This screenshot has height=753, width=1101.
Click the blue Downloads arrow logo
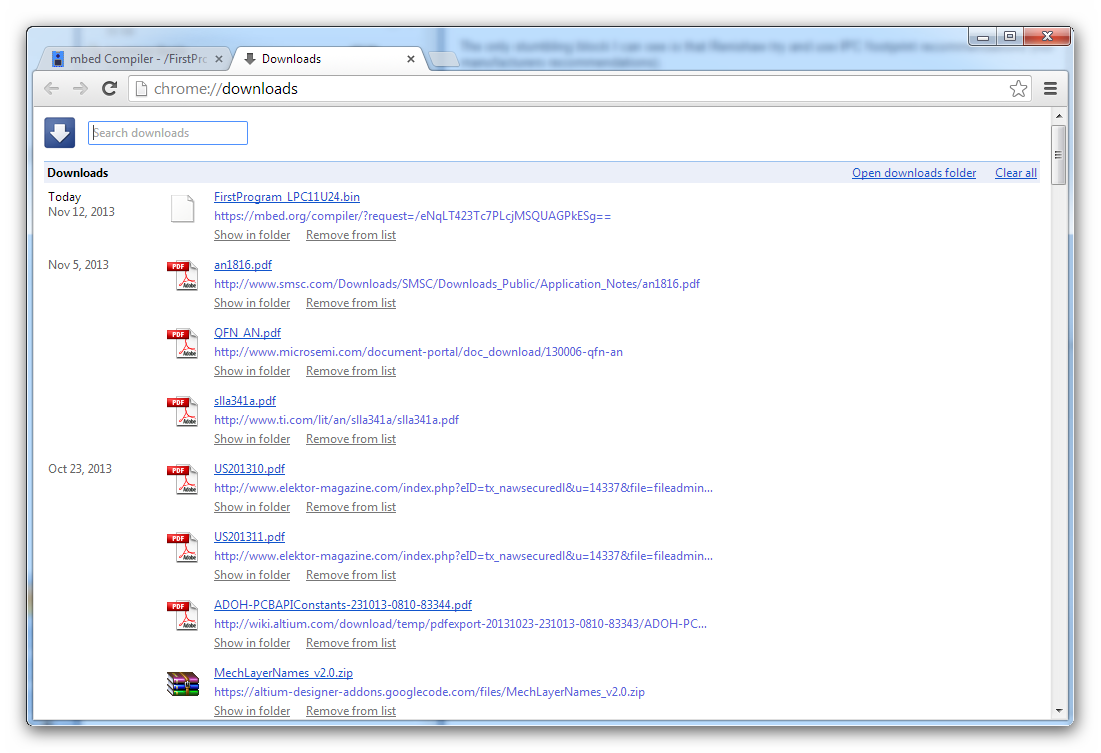click(x=60, y=133)
